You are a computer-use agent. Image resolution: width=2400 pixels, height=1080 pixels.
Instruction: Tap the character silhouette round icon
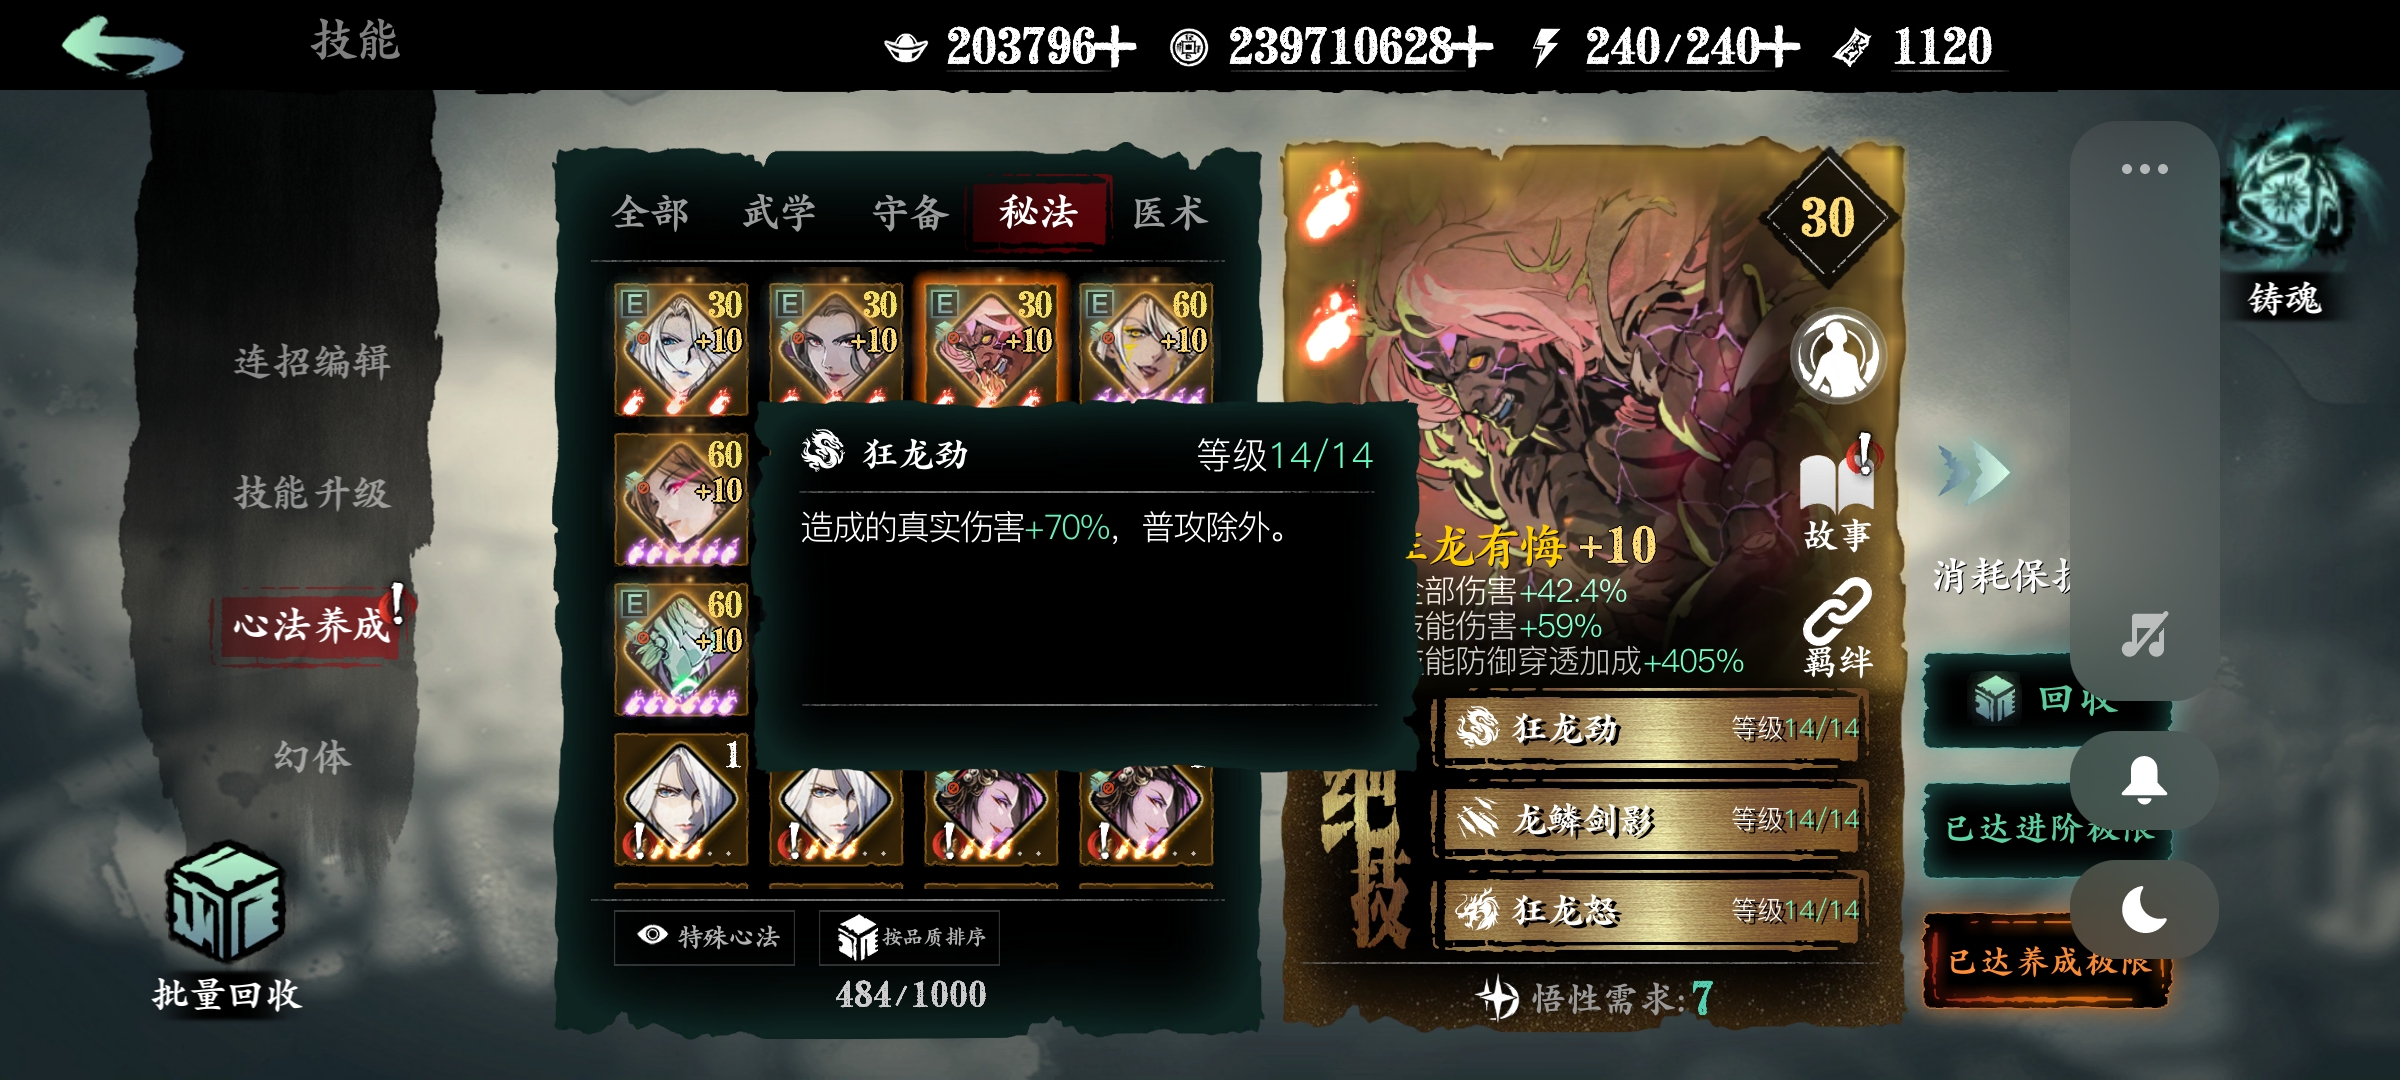pos(1837,356)
